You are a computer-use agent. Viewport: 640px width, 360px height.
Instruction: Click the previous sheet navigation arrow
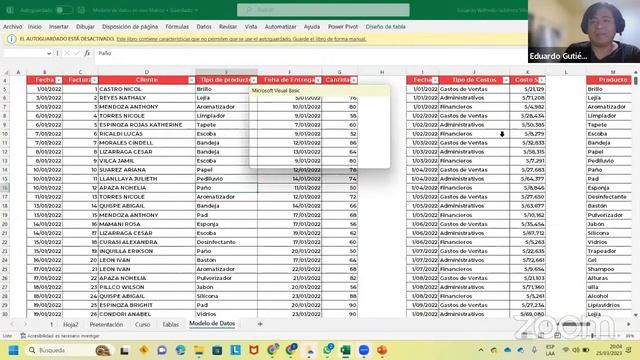[12, 324]
